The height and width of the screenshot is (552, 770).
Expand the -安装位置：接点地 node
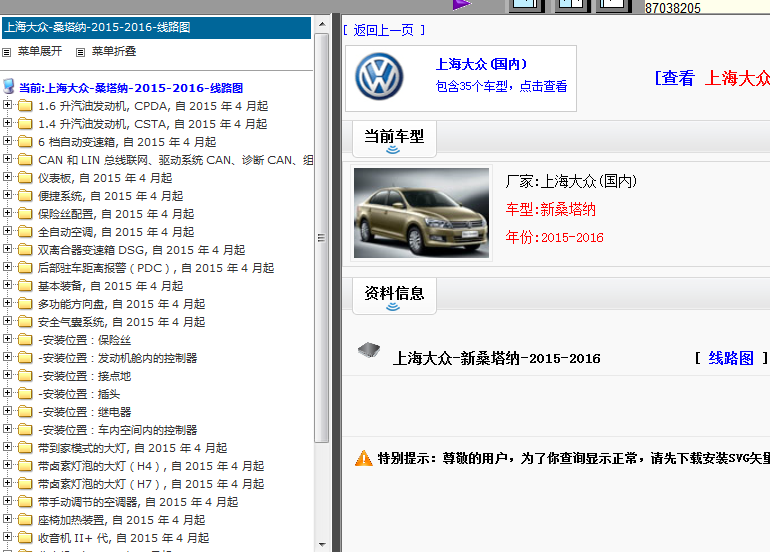(7, 375)
